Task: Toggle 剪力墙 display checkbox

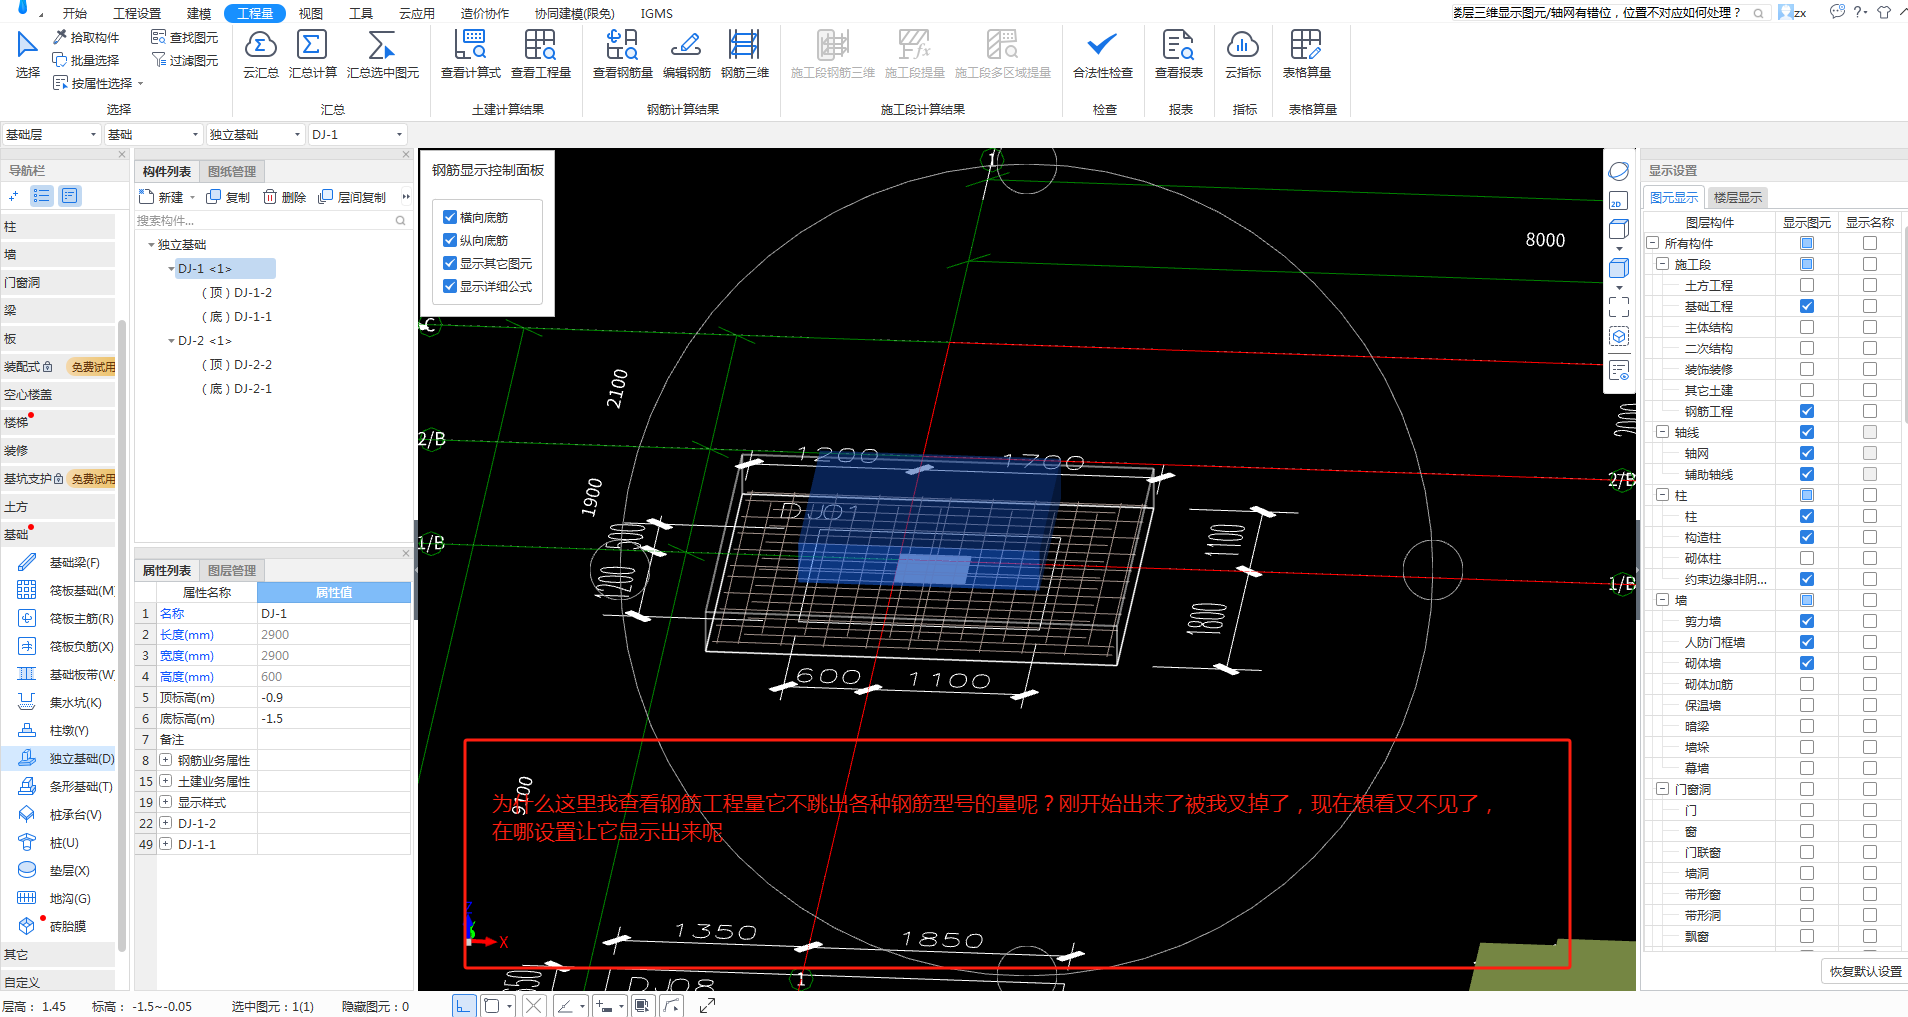Action: click(x=1807, y=621)
